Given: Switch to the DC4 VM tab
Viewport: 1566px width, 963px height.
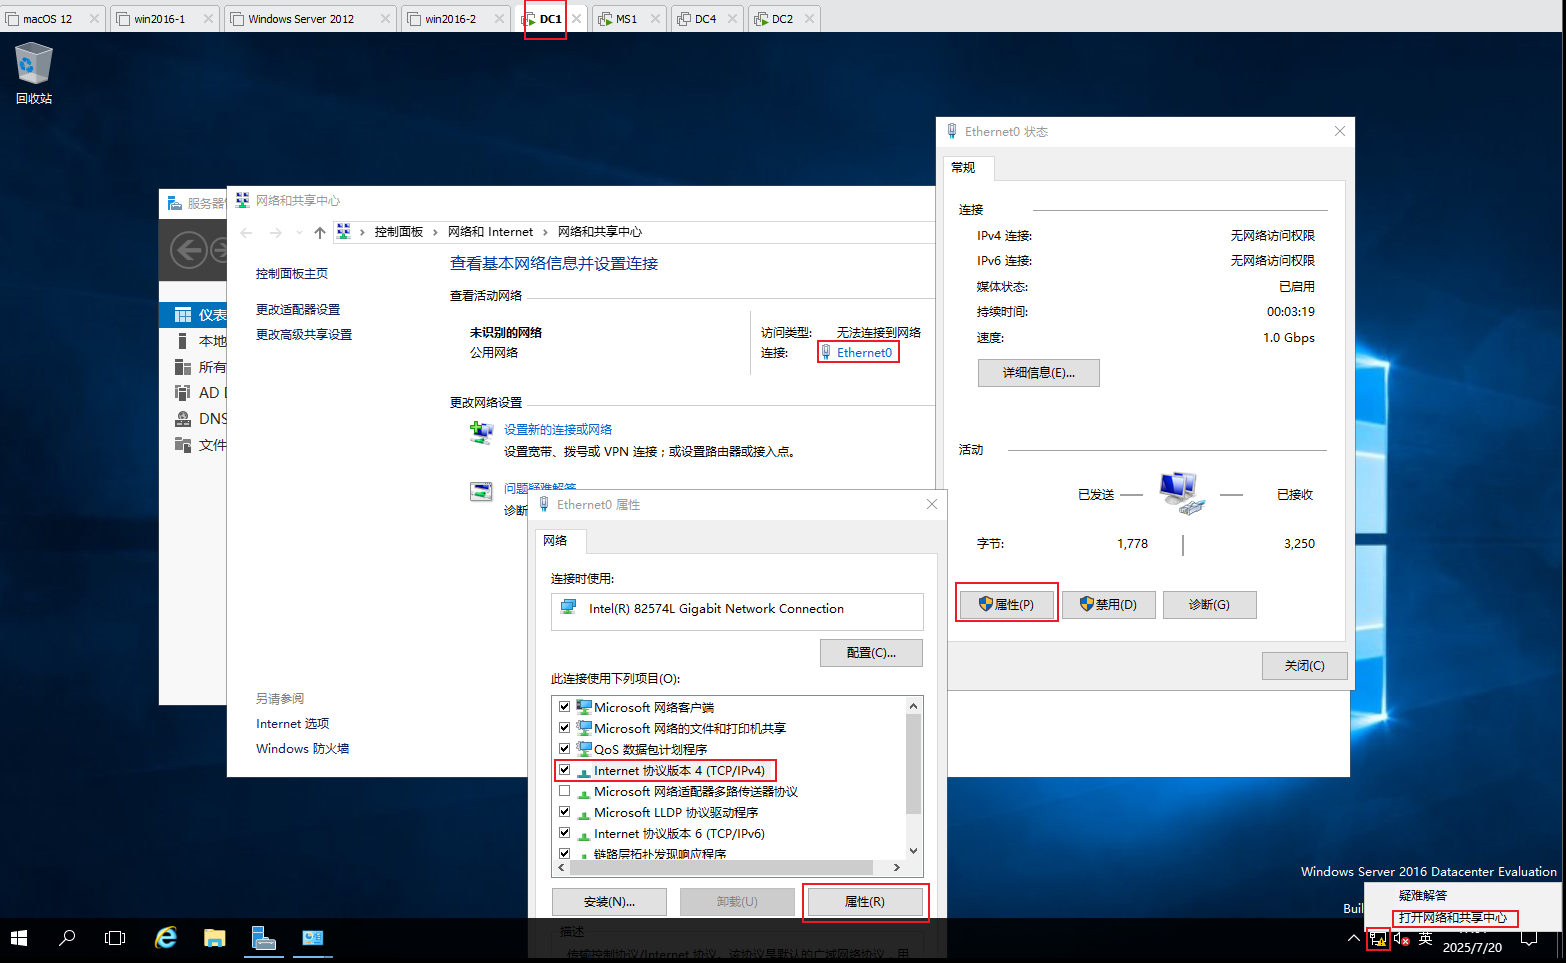Looking at the screenshot, I should (705, 19).
